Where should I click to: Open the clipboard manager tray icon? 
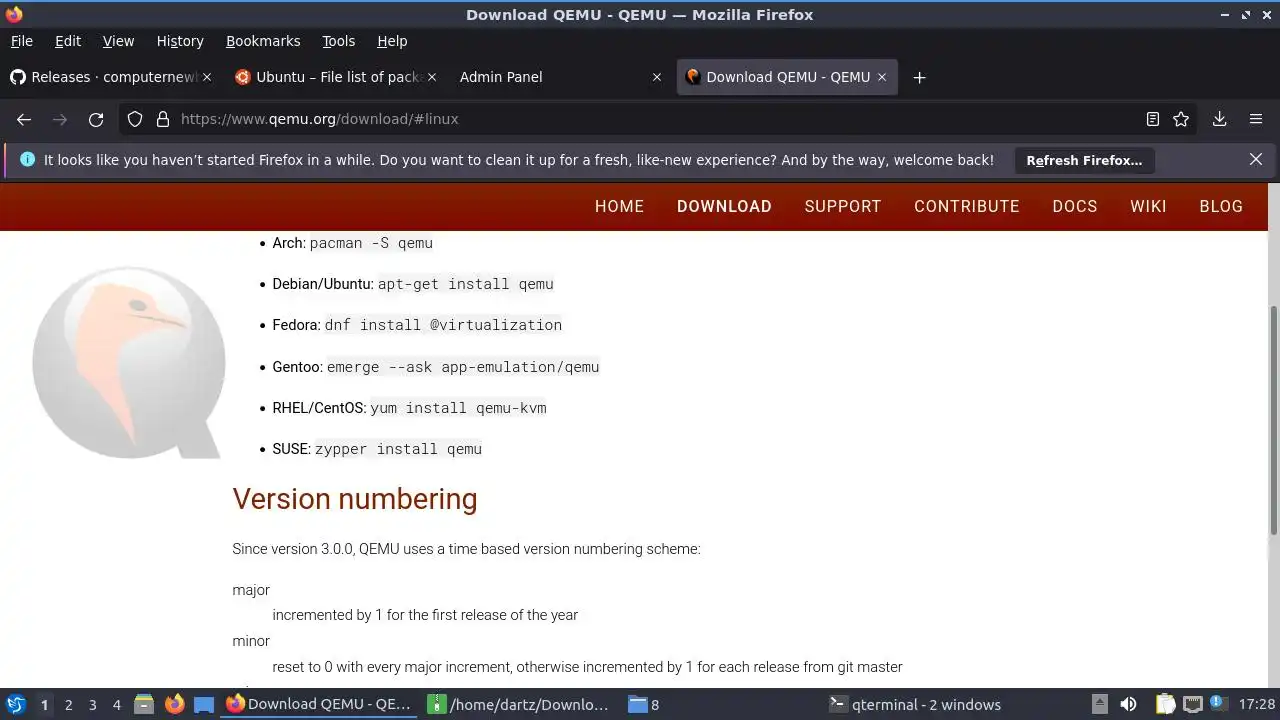pos(1165,704)
